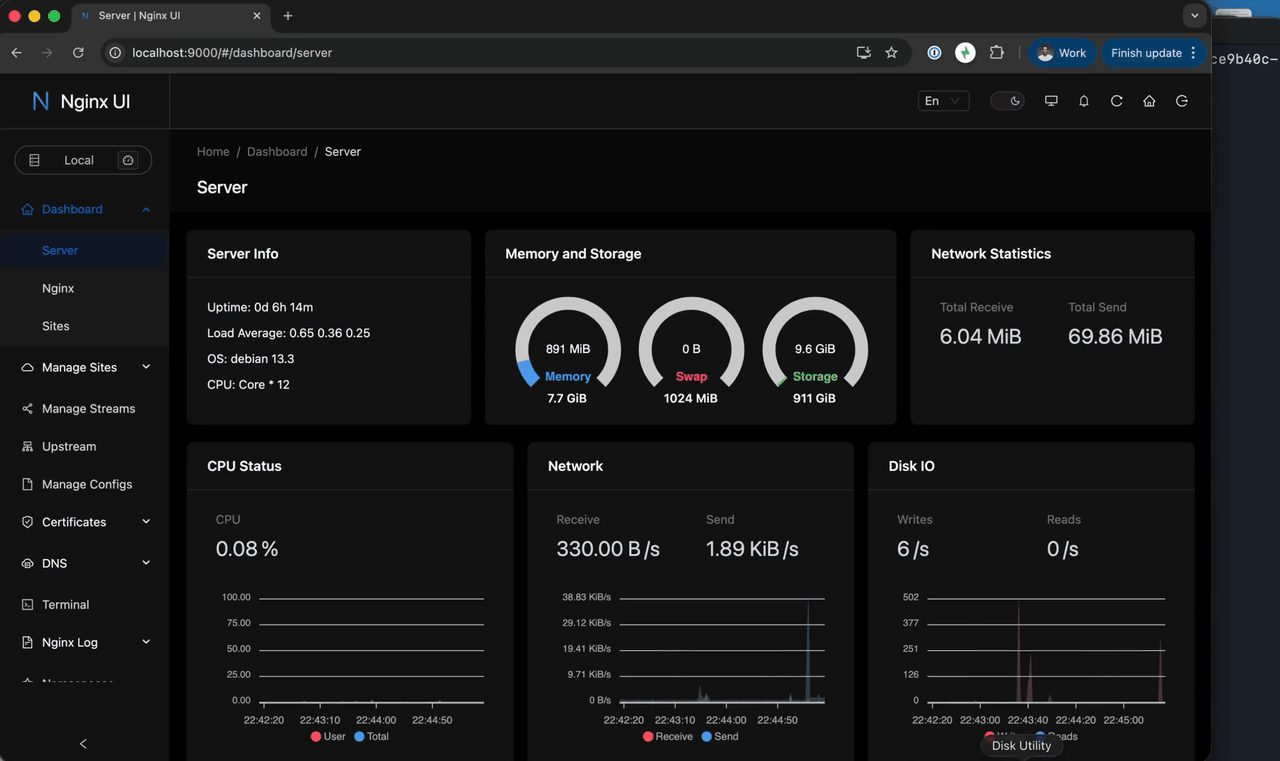
Task: Toggle the Send series in Network legend
Action: pyautogui.click(x=720, y=737)
